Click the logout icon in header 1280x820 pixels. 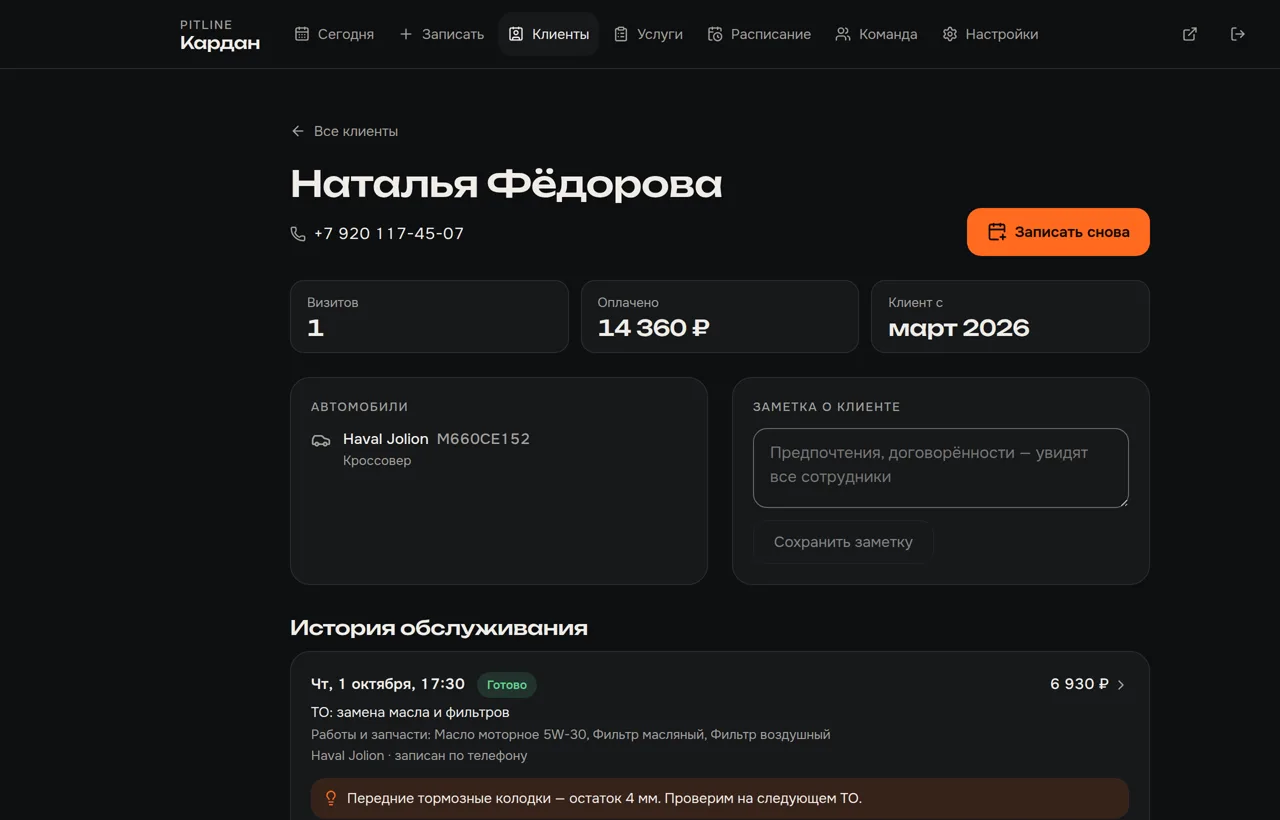click(x=1238, y=34)
